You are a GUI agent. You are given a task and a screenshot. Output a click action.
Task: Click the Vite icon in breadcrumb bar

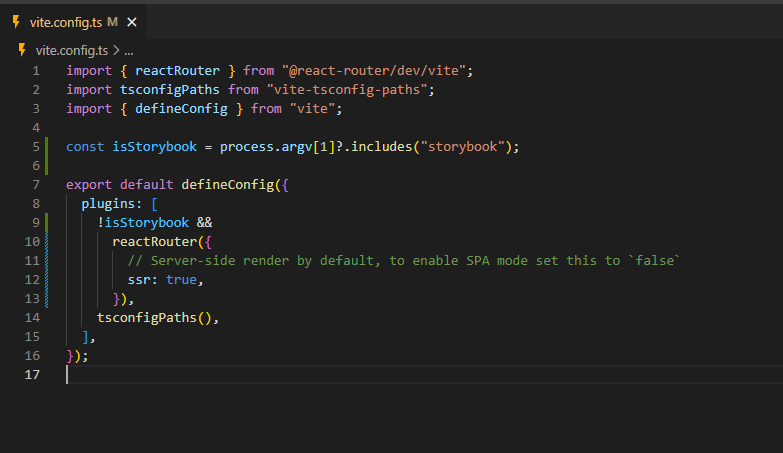tap(22, 50)
